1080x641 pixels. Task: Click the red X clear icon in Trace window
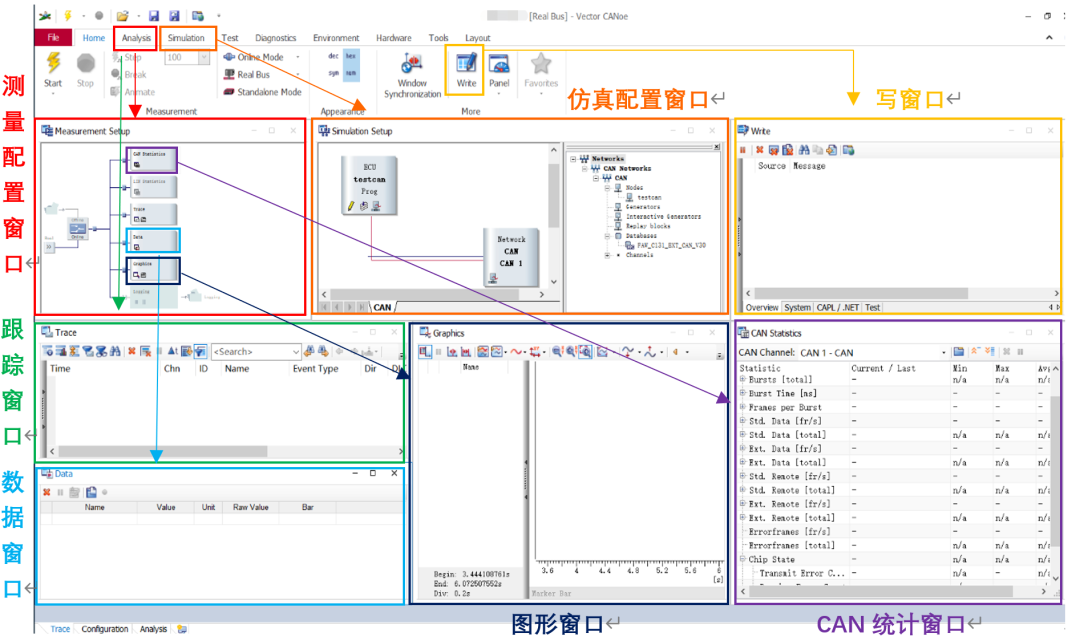pos(132,351)
